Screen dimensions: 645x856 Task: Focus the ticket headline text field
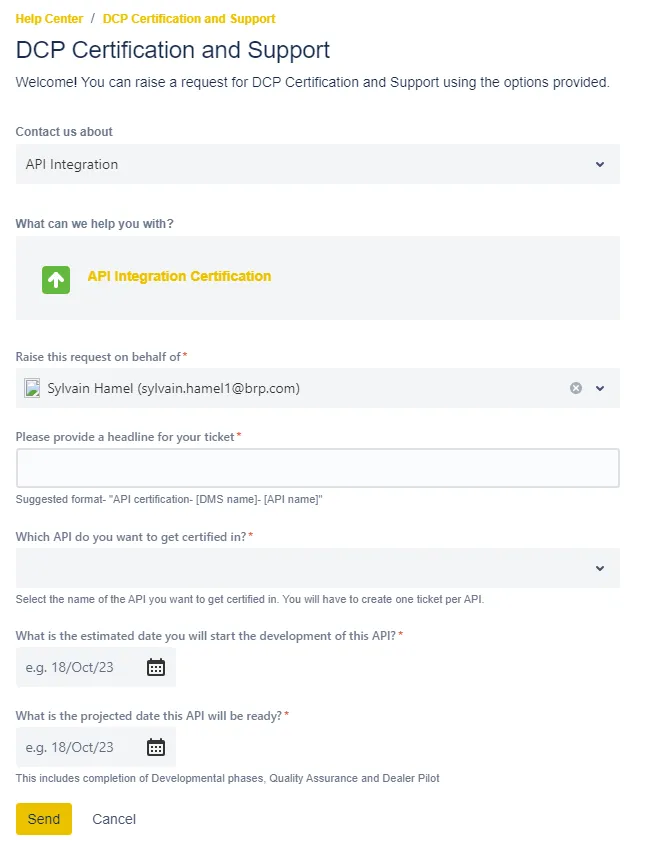tap(317, 468)
